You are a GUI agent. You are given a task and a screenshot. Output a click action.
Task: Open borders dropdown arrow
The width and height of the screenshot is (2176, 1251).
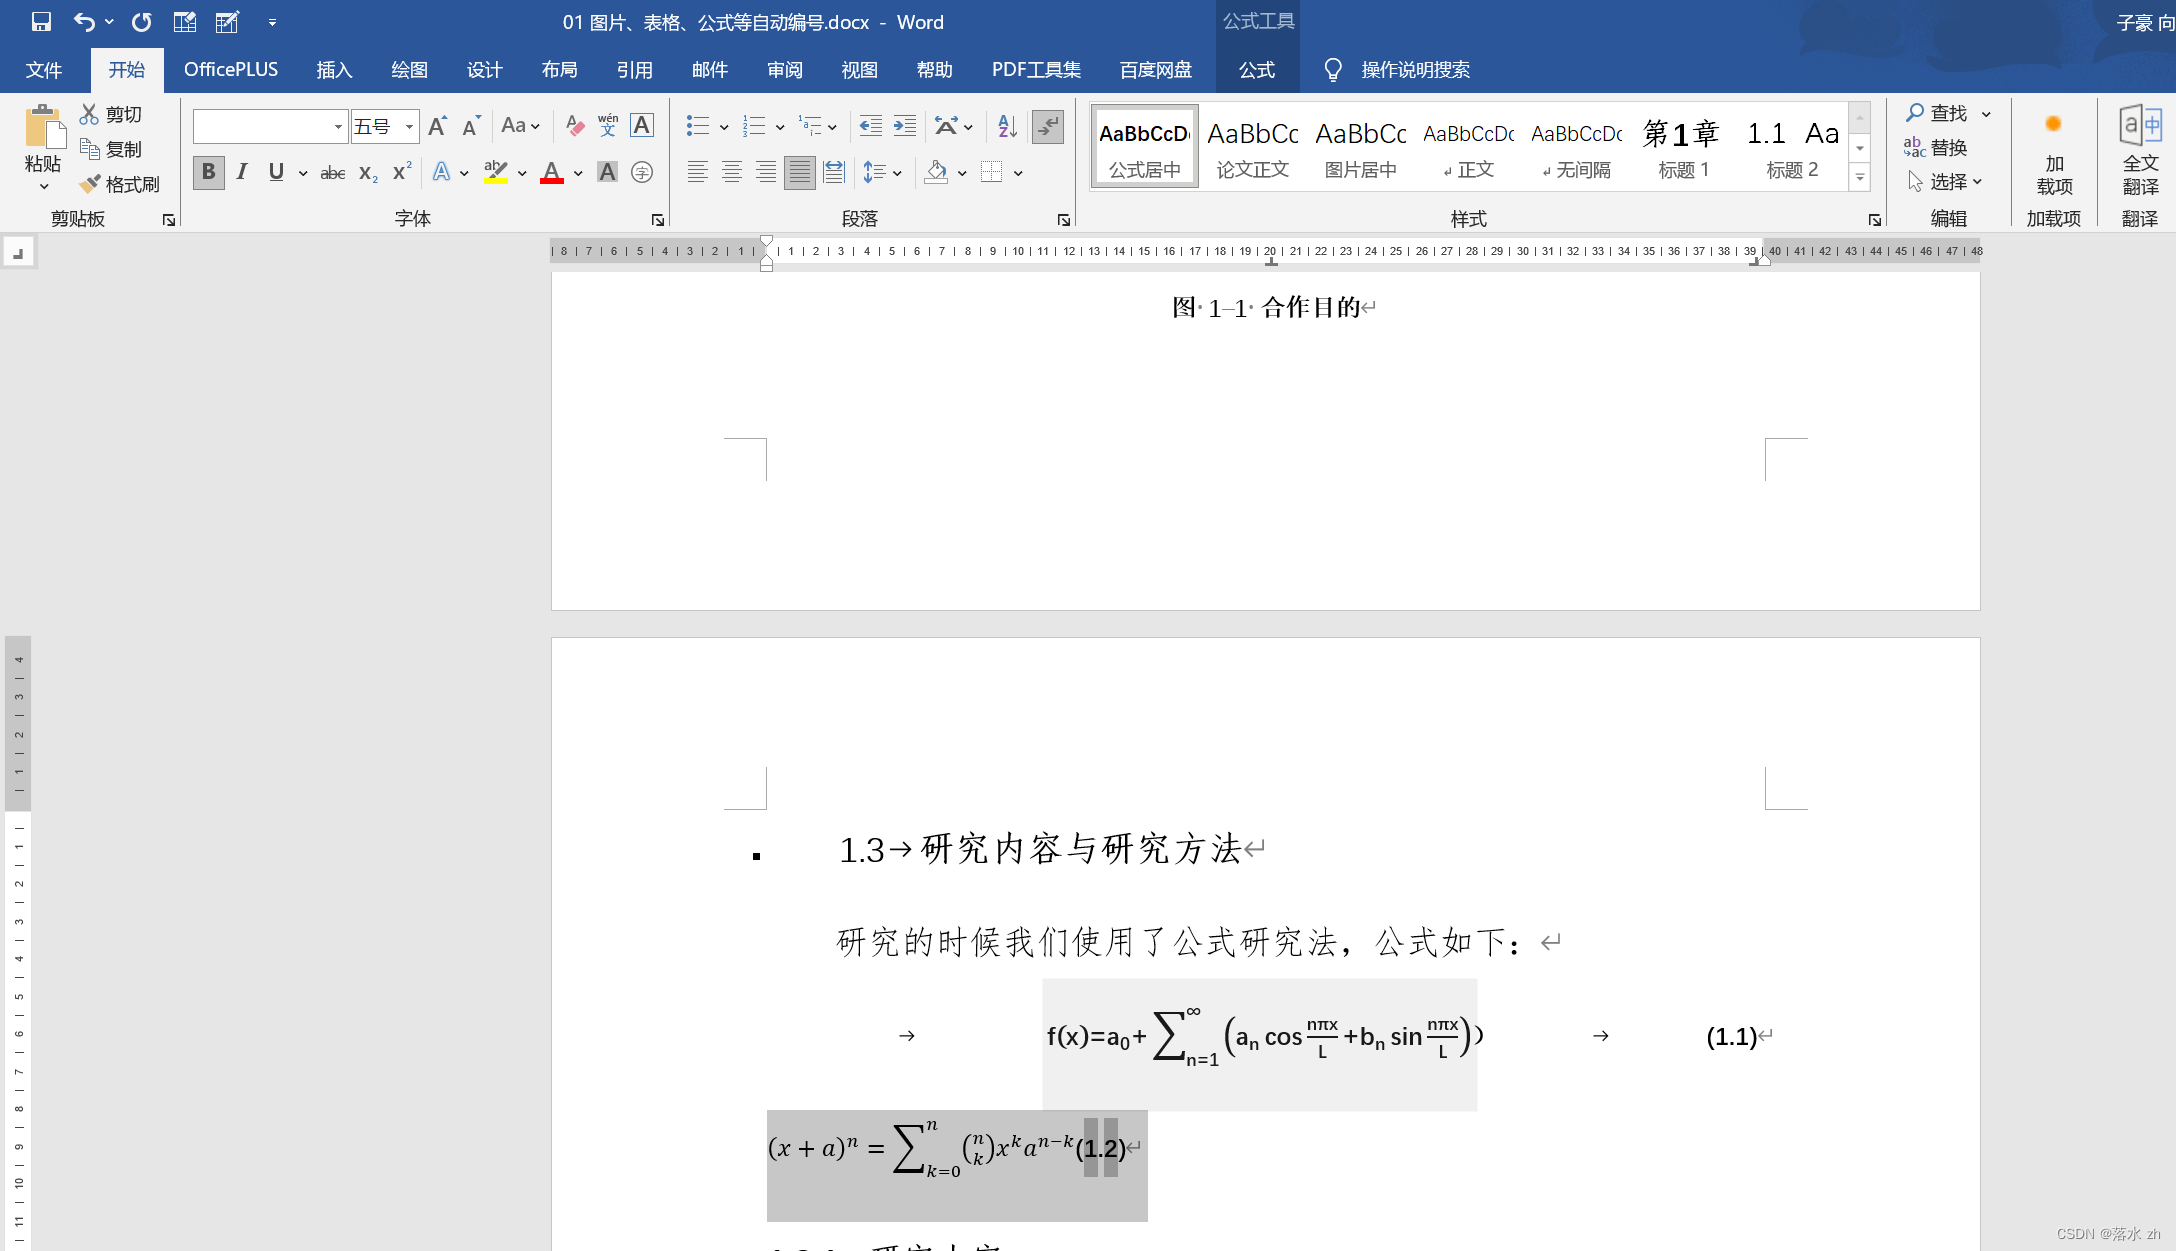(x=1018, y=173)
